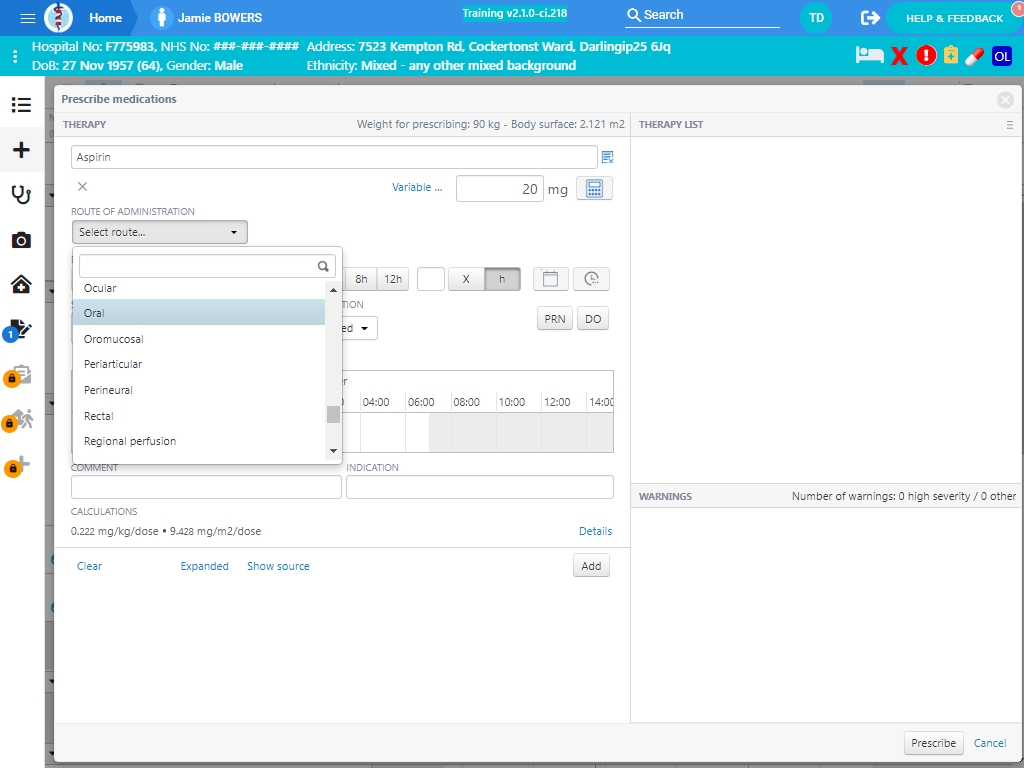Click the blue OL badge icon
1024x768 pixels.
[1002, 56]
